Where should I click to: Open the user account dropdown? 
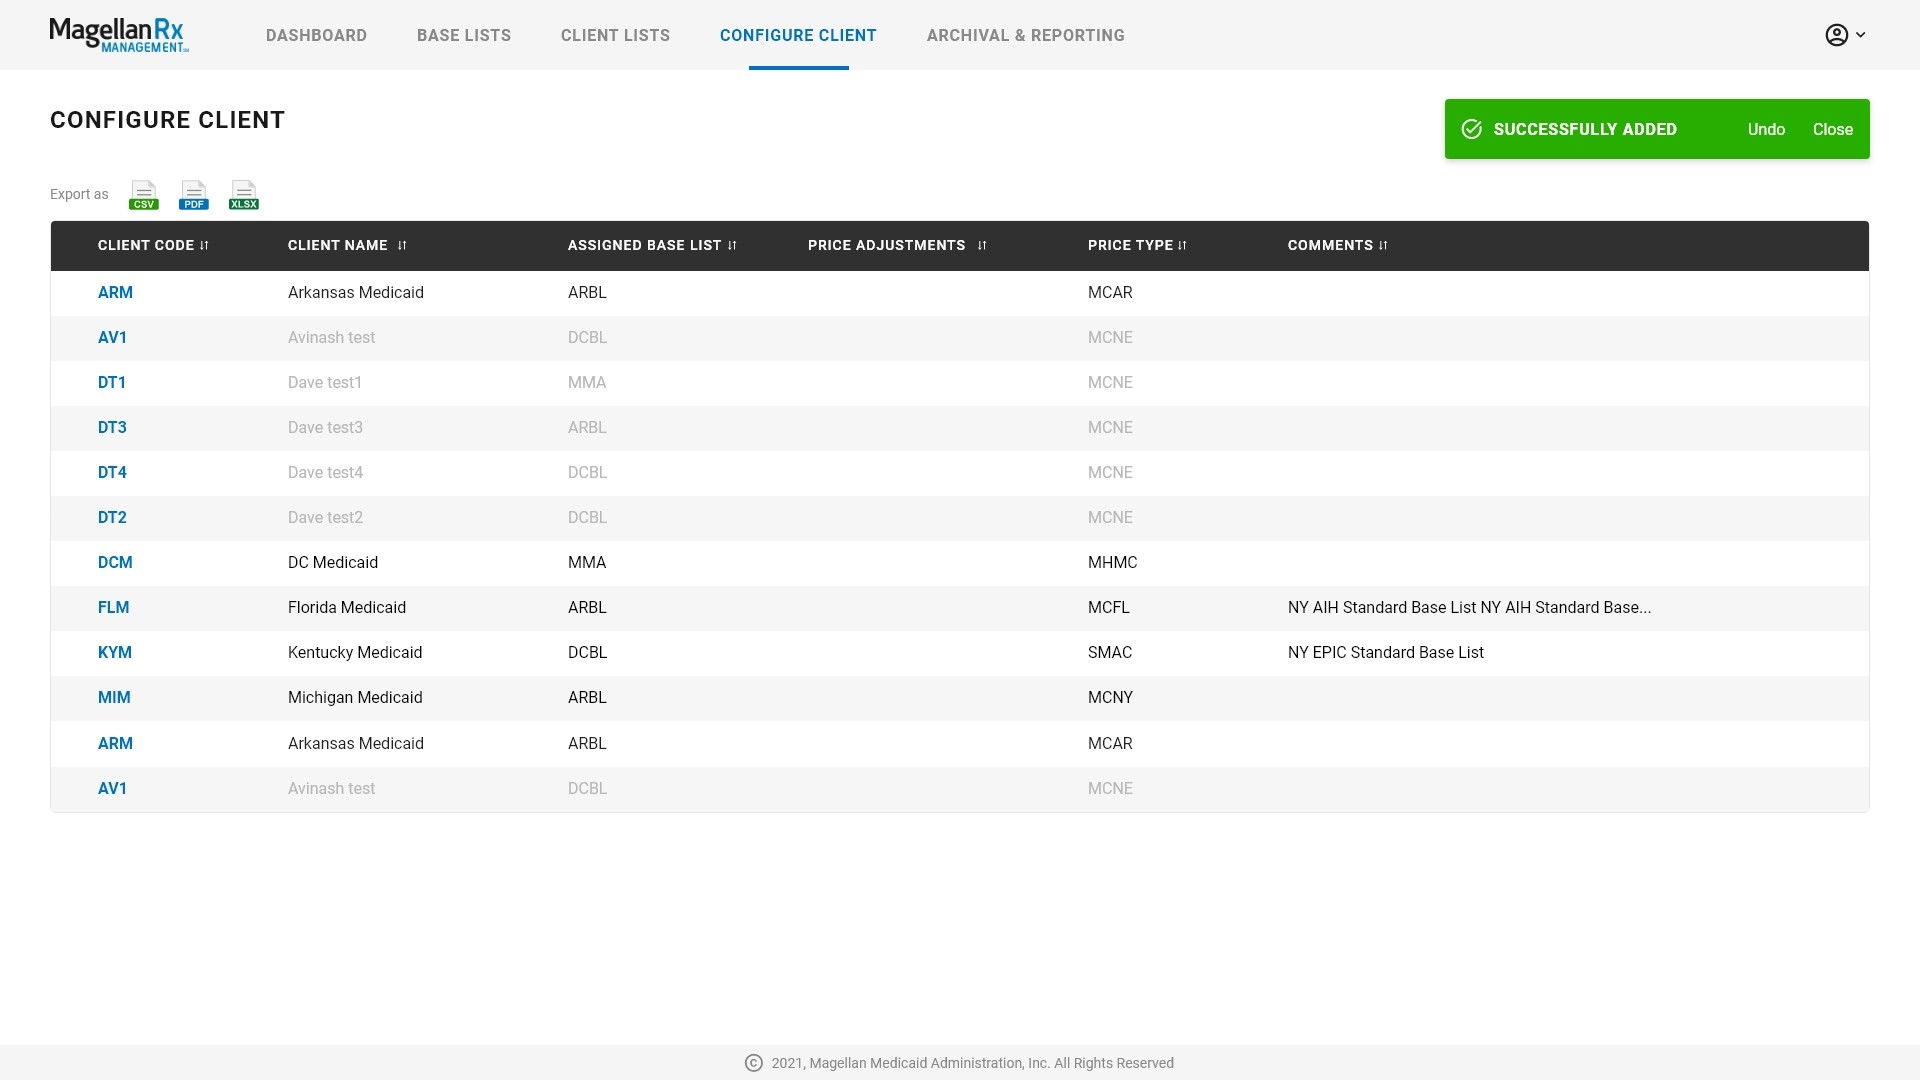pyautogui.click(x=1845, y=35)
